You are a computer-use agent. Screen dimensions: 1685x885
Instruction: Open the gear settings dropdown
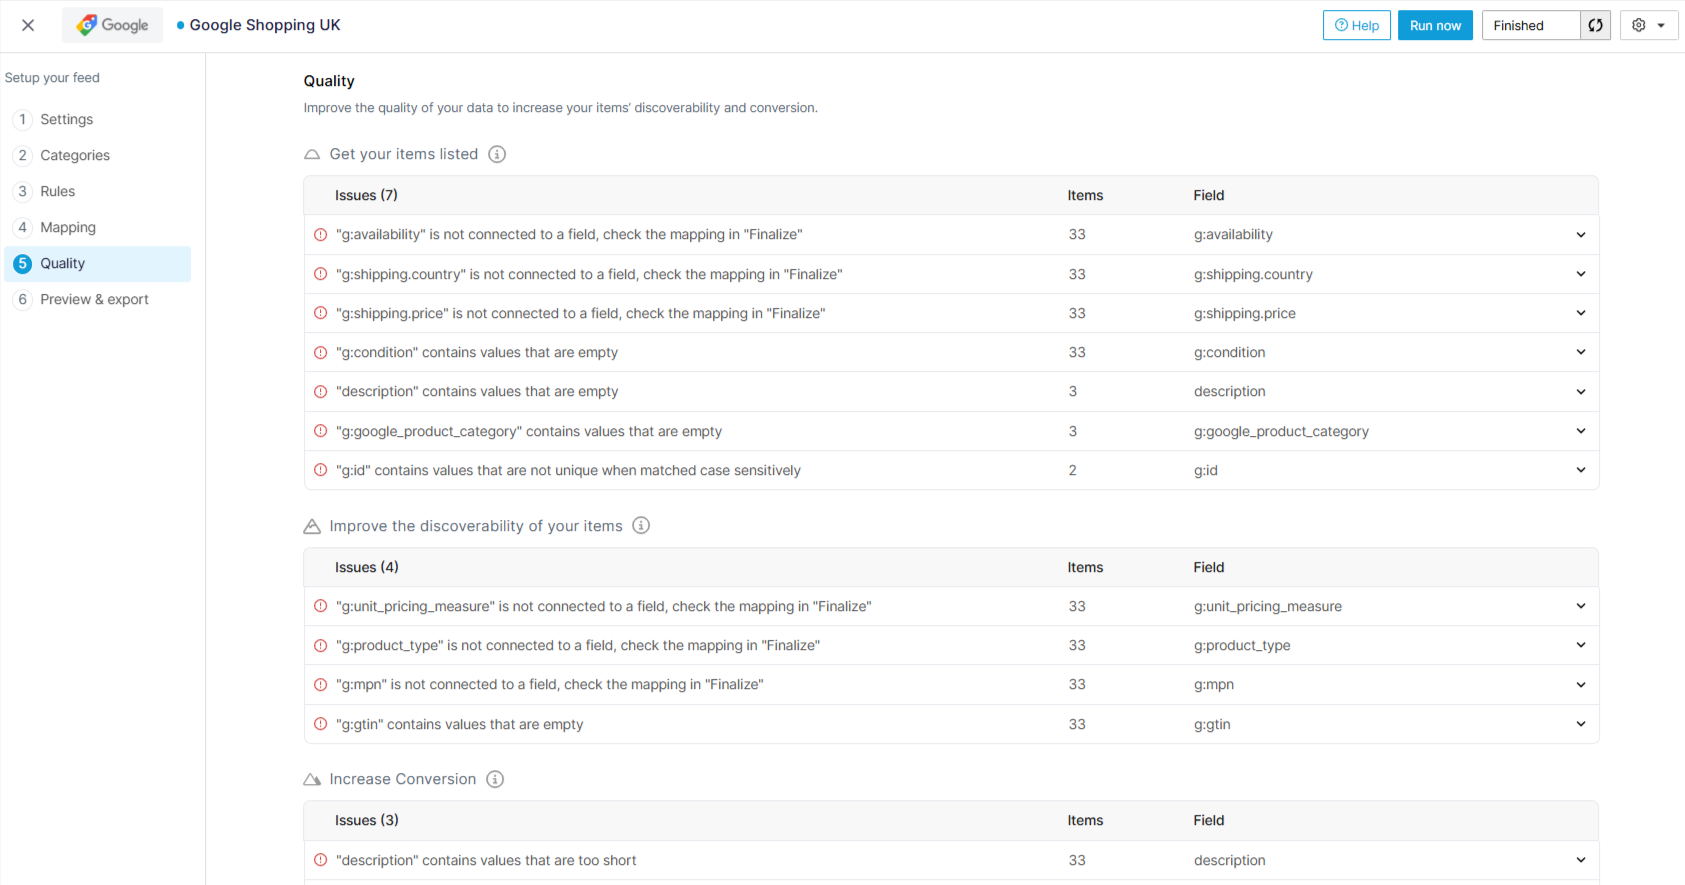click(1648, 26)
